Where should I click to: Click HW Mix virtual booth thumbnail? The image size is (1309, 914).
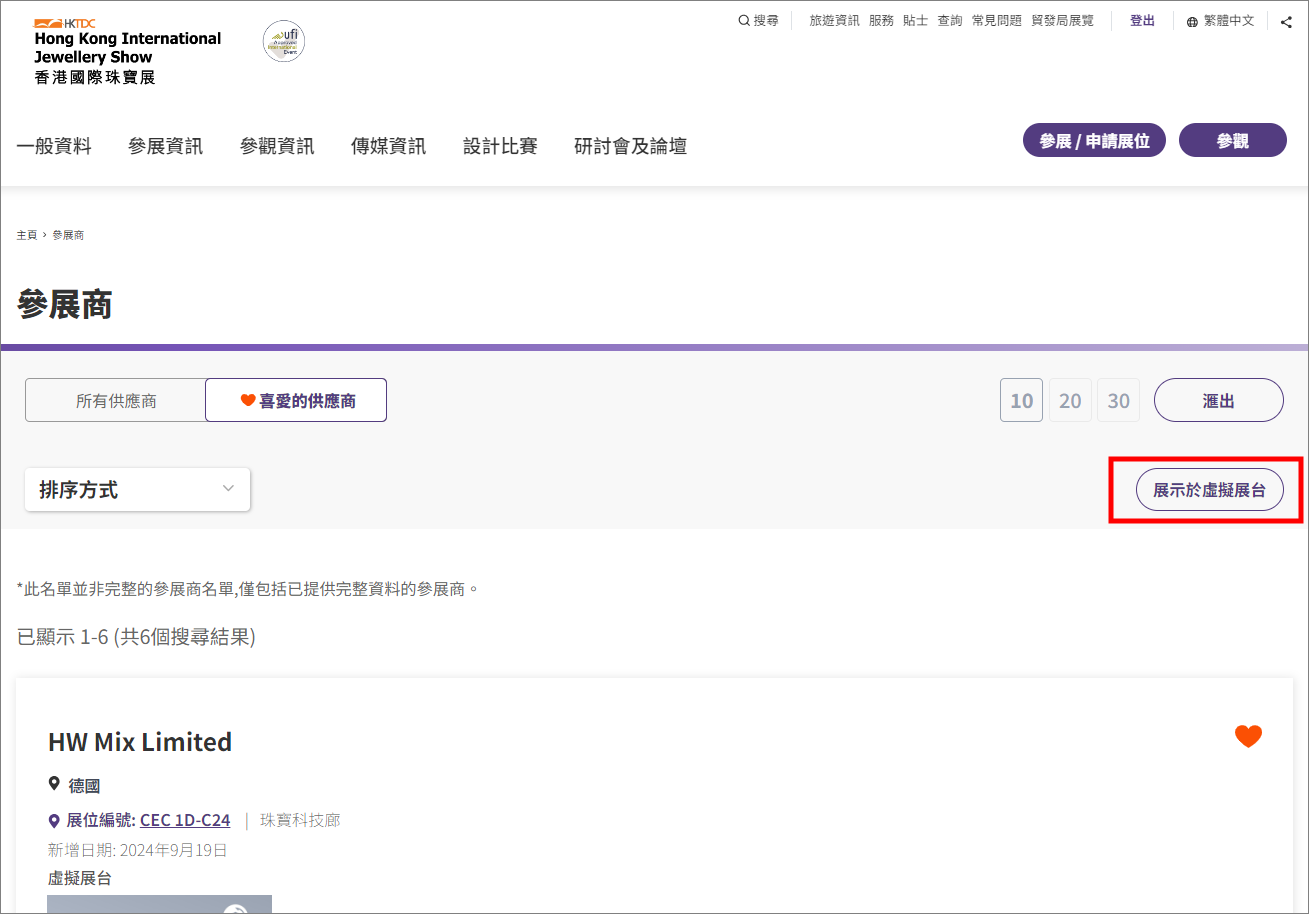click(x=160, y=904)
